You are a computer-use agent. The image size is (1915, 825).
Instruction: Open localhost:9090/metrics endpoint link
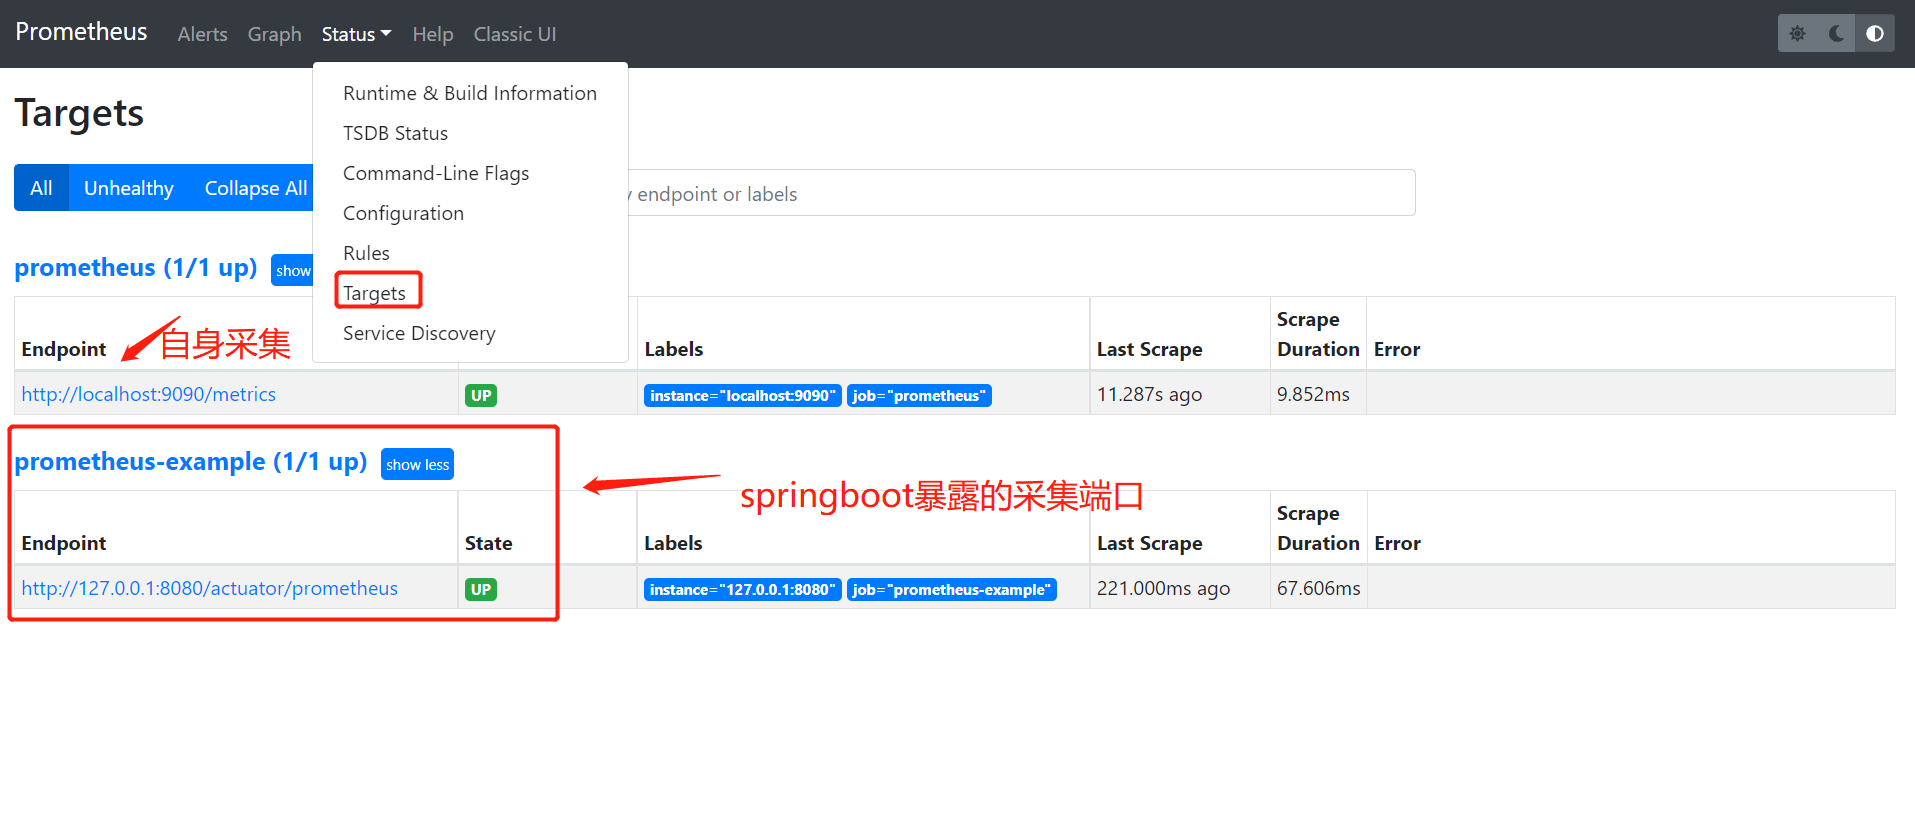149,394
